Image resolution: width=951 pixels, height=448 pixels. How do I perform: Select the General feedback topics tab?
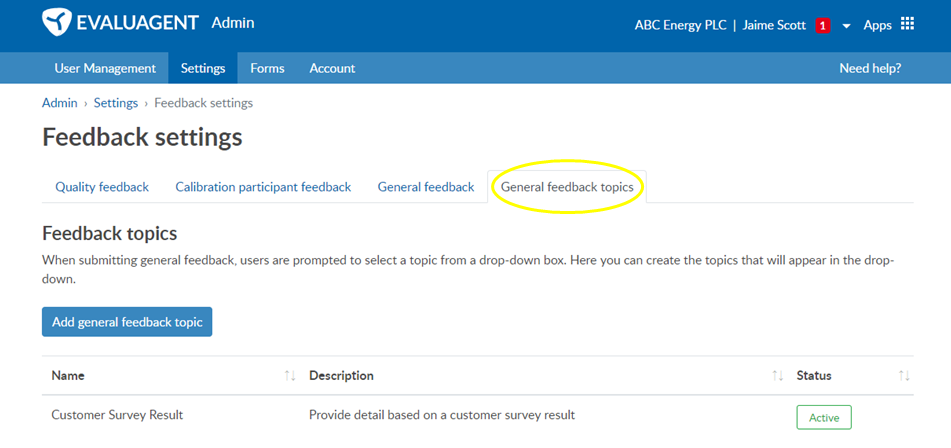tap(567, 187)
